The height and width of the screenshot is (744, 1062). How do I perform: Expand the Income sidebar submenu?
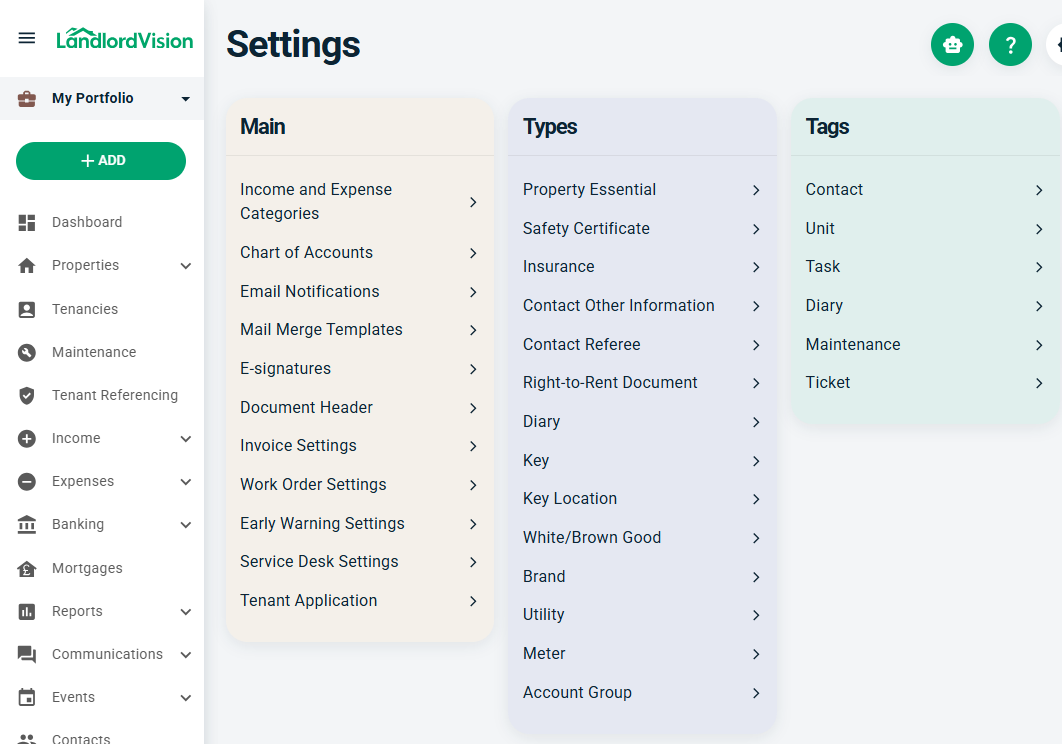[x=185, y=439]
